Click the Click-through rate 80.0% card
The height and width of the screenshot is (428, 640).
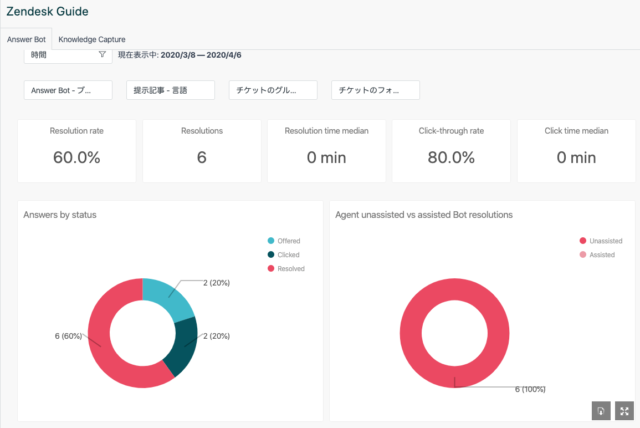tap(450, 150)
